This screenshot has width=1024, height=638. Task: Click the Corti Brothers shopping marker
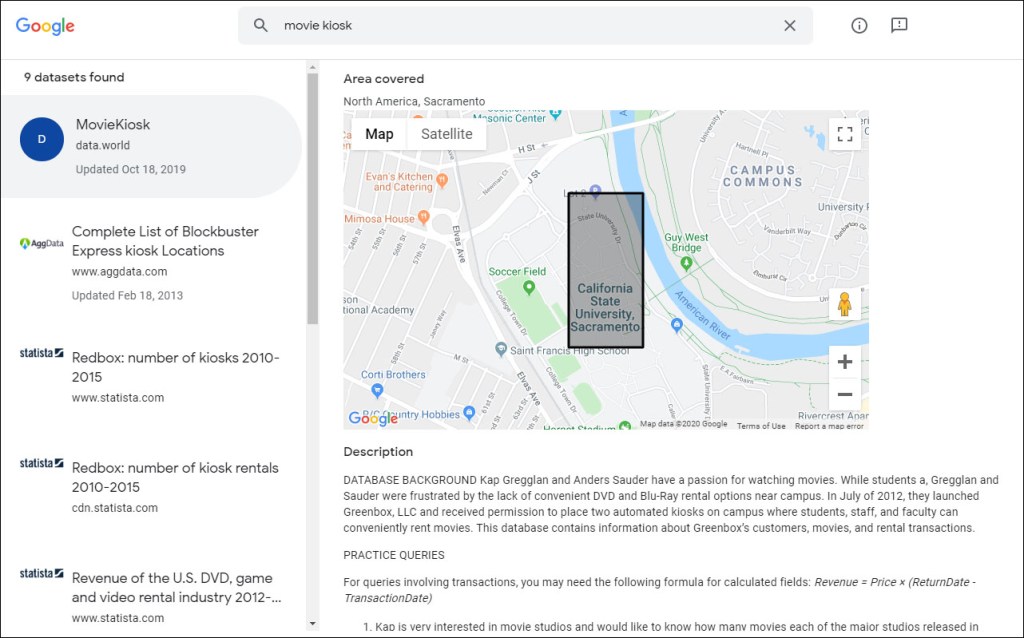377,391
